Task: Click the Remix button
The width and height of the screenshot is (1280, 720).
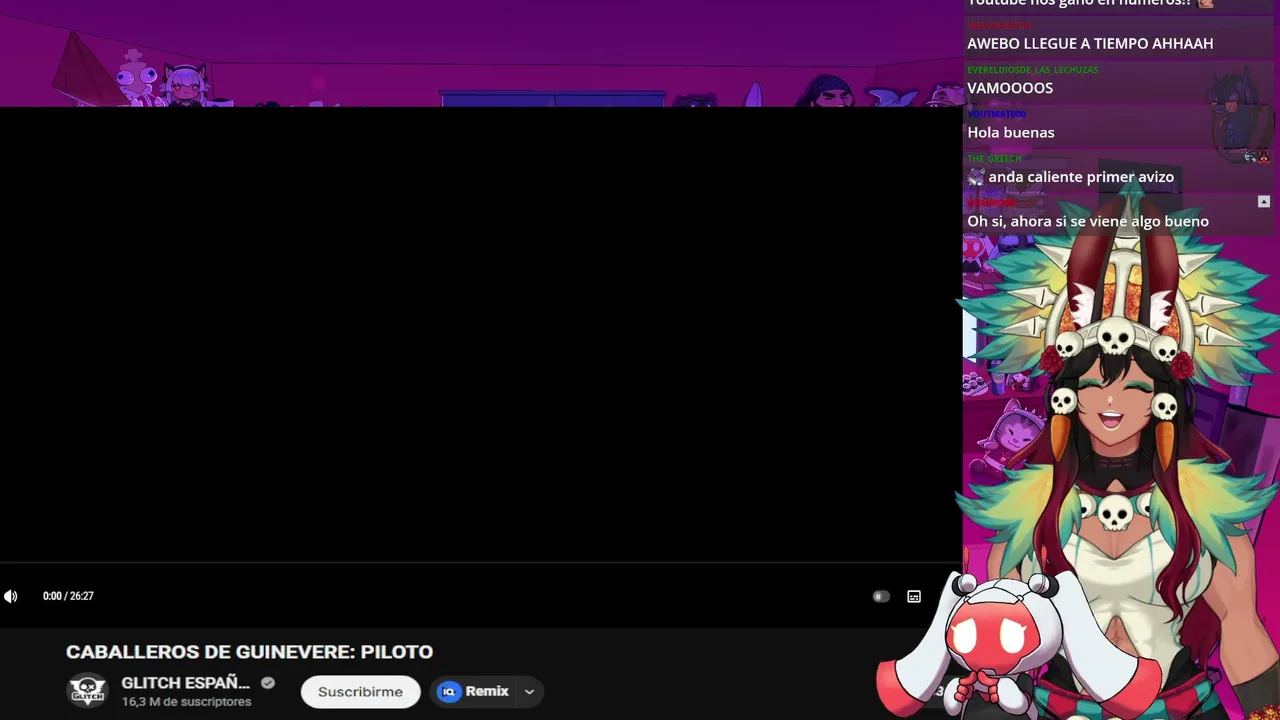Action: 475,691
